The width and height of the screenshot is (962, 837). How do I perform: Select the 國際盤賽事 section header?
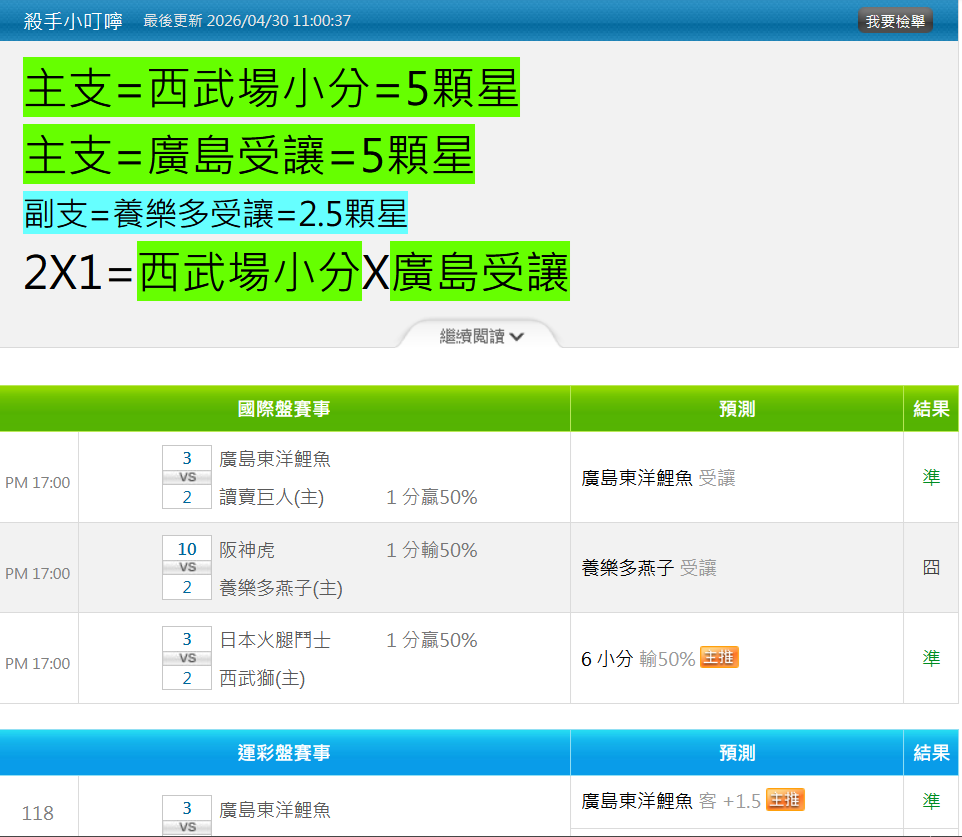tap(285, 409)
